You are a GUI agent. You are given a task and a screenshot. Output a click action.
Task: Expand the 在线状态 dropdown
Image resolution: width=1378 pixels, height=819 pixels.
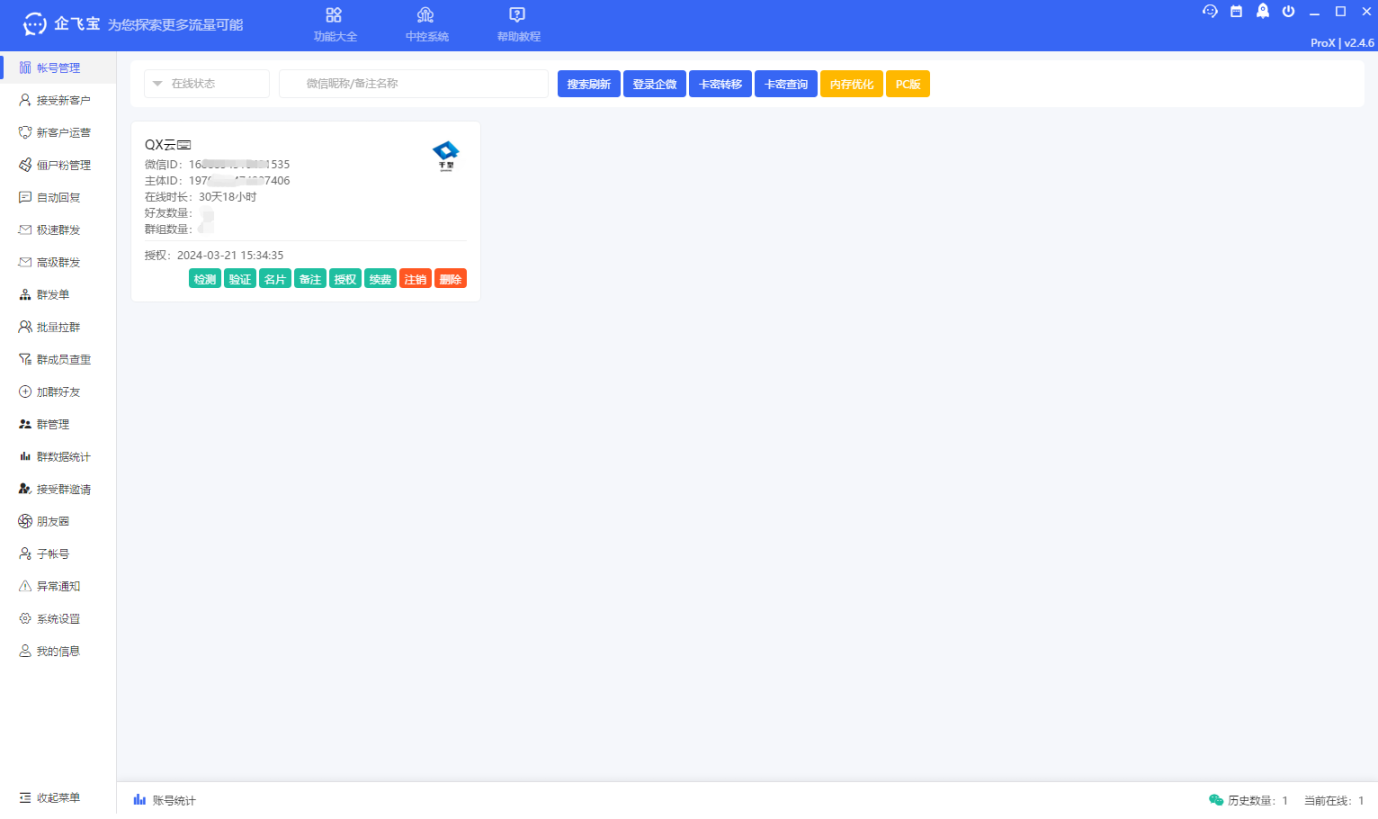tap(207, 84)
